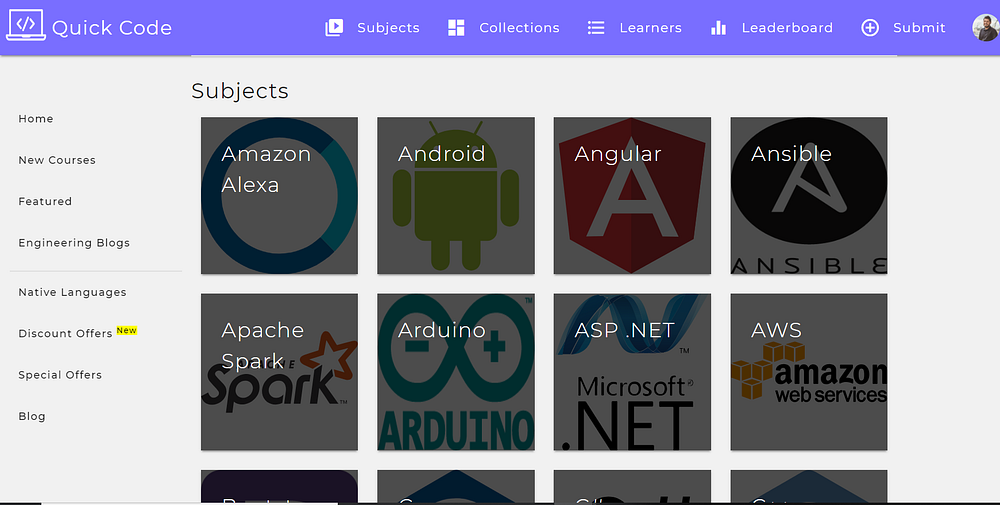The width and height of the screenshot is (1000, 505).
Task: Open the AWS subject card
Action: click(809, 372)
